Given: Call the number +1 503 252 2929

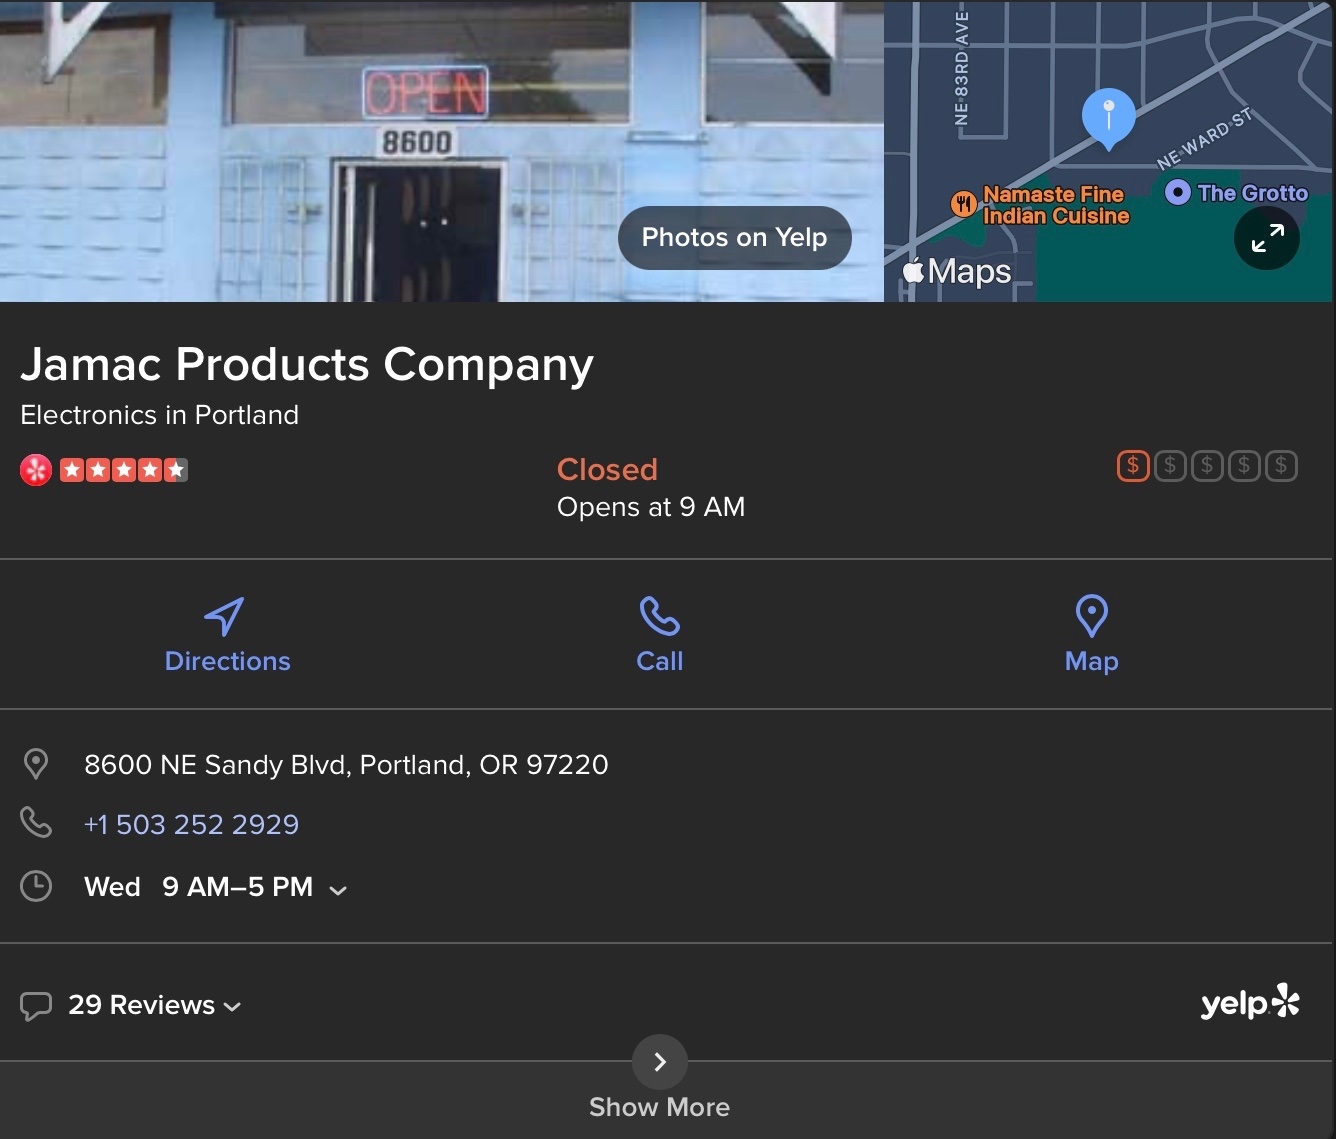Looking at the screenshot, I should click(x=191, y=824).
